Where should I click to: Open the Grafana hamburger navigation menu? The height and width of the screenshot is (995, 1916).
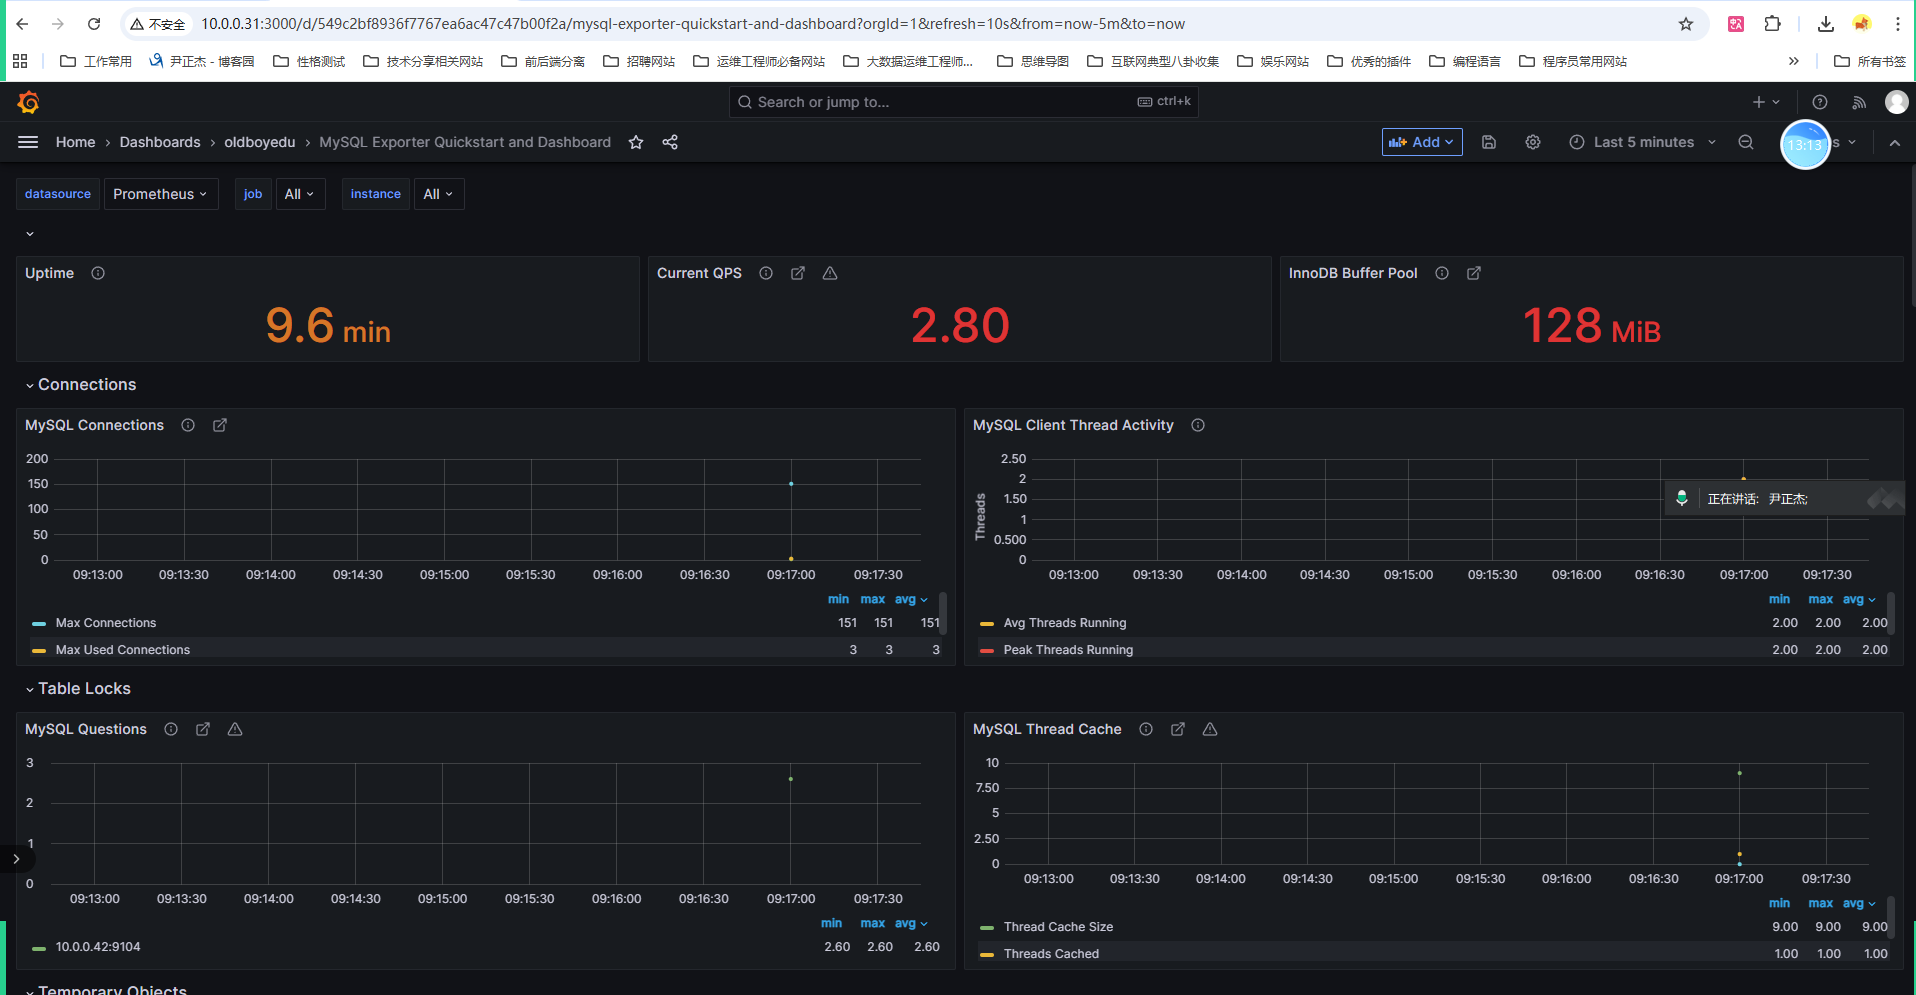click(28, 142)
